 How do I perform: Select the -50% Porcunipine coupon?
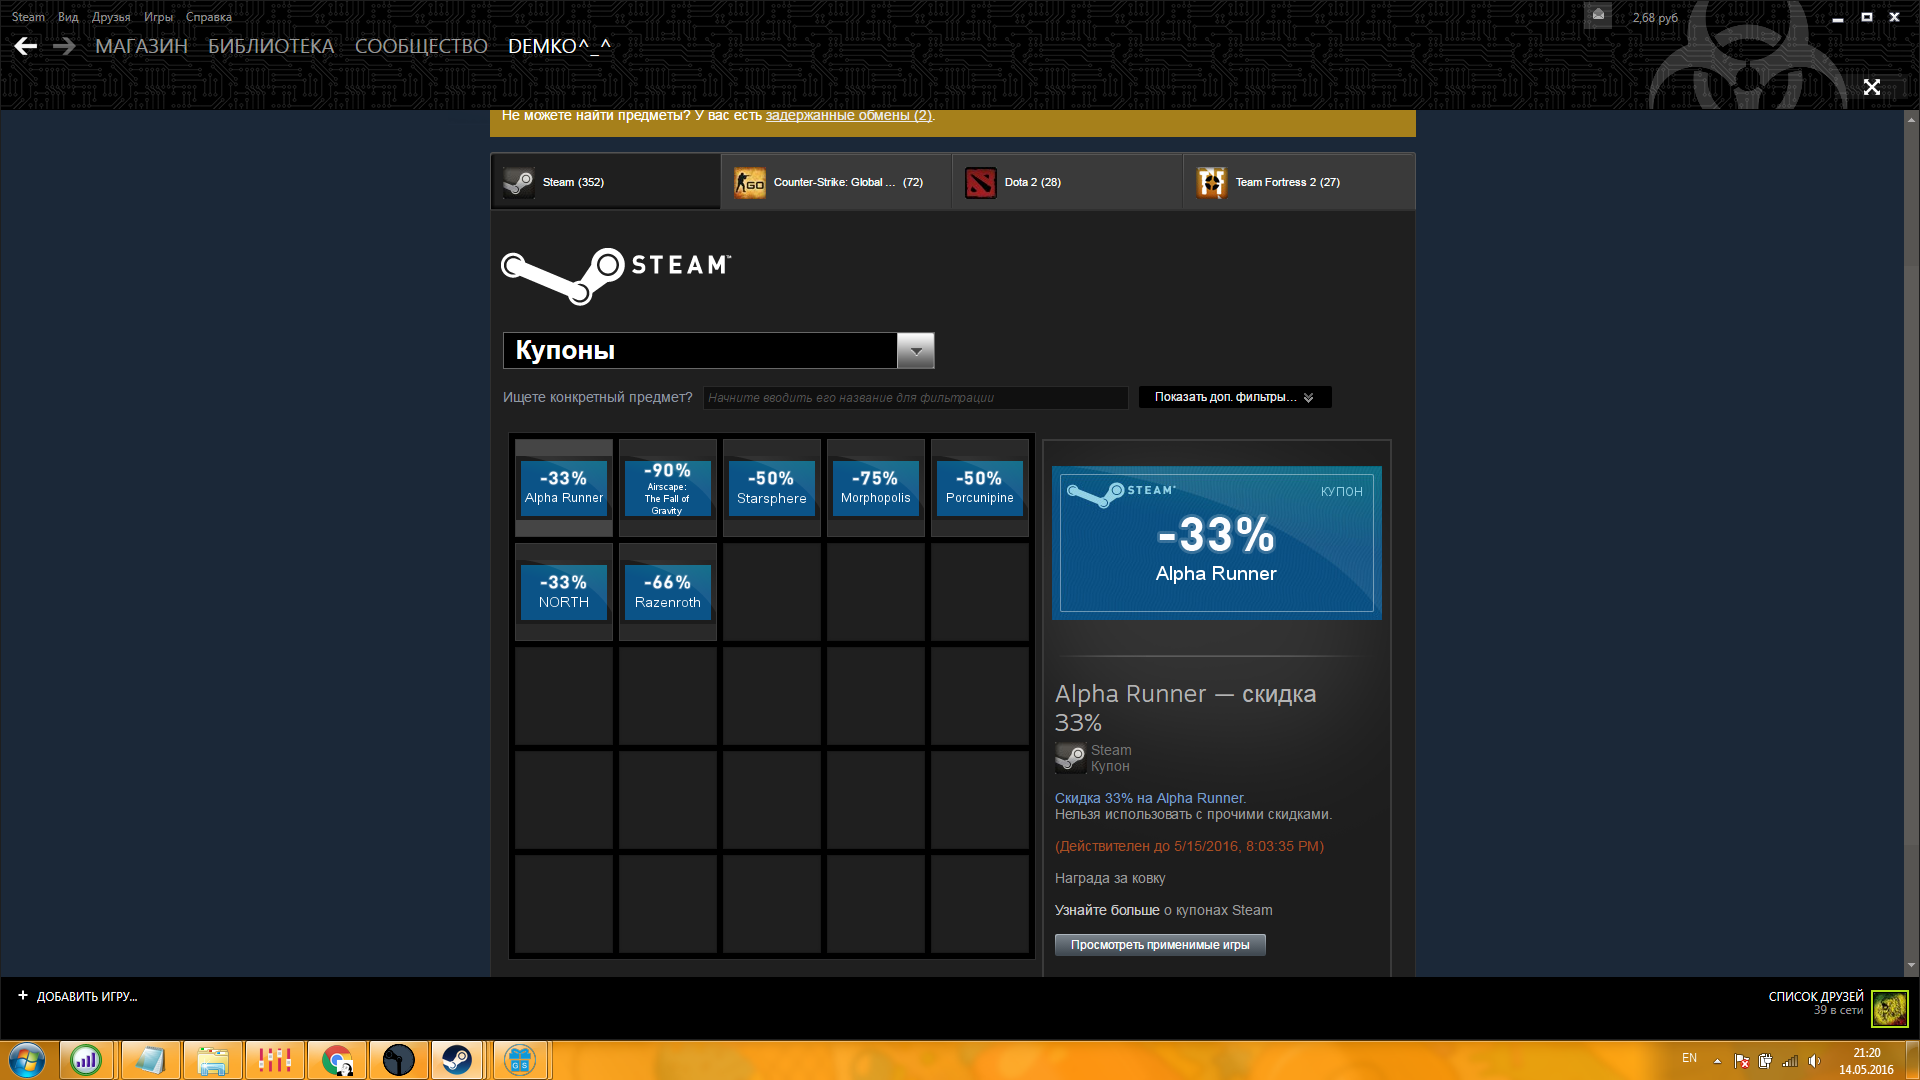(980, 488)
